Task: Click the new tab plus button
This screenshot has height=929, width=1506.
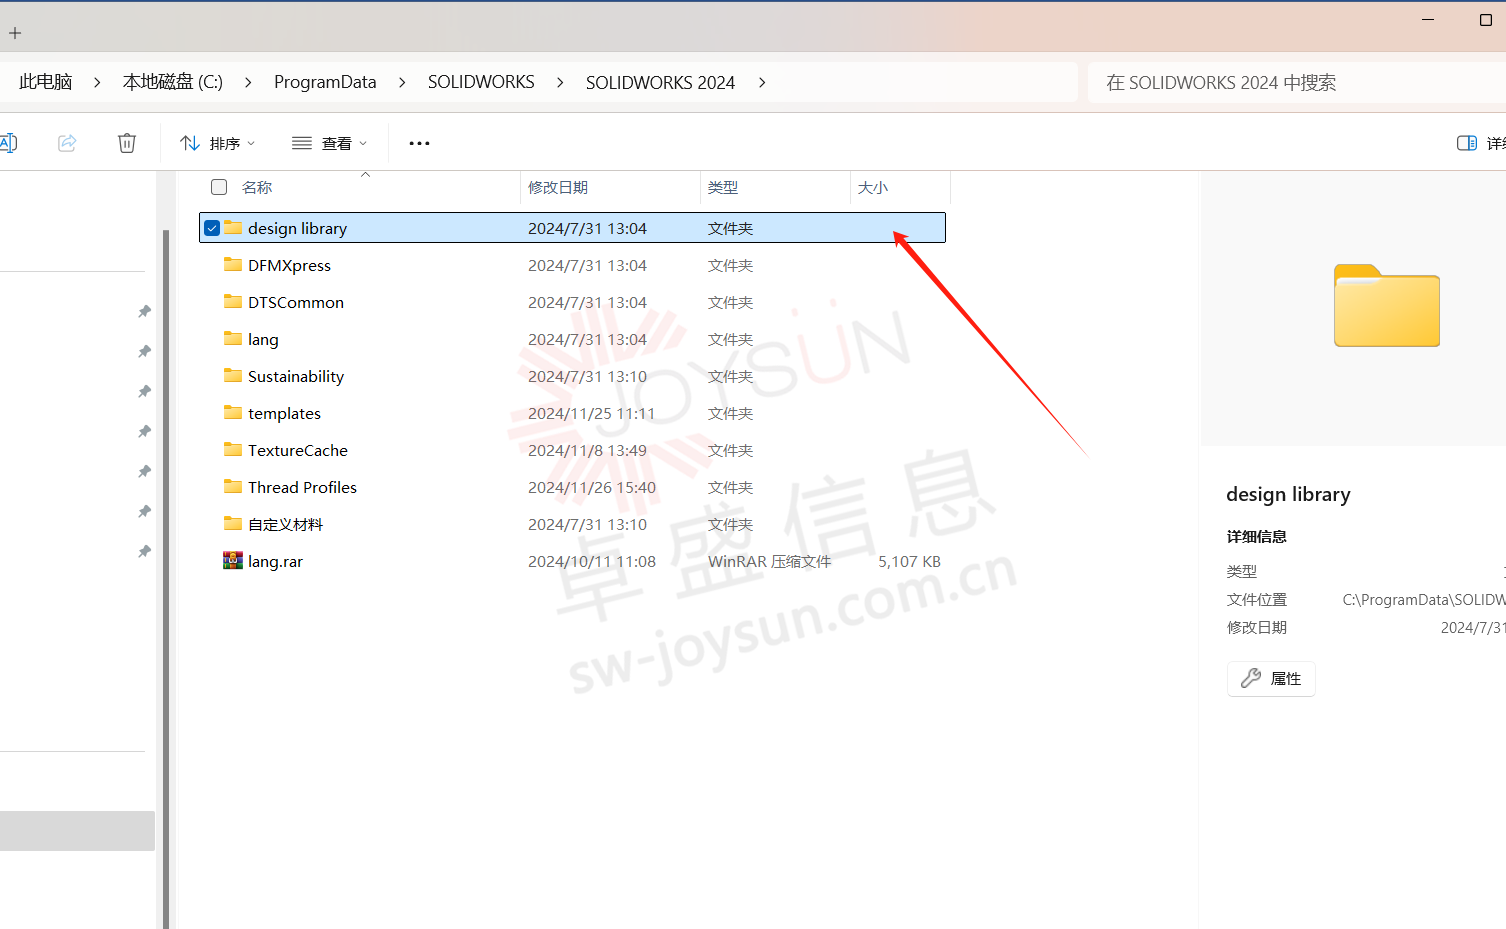Action: coord(15,33)
